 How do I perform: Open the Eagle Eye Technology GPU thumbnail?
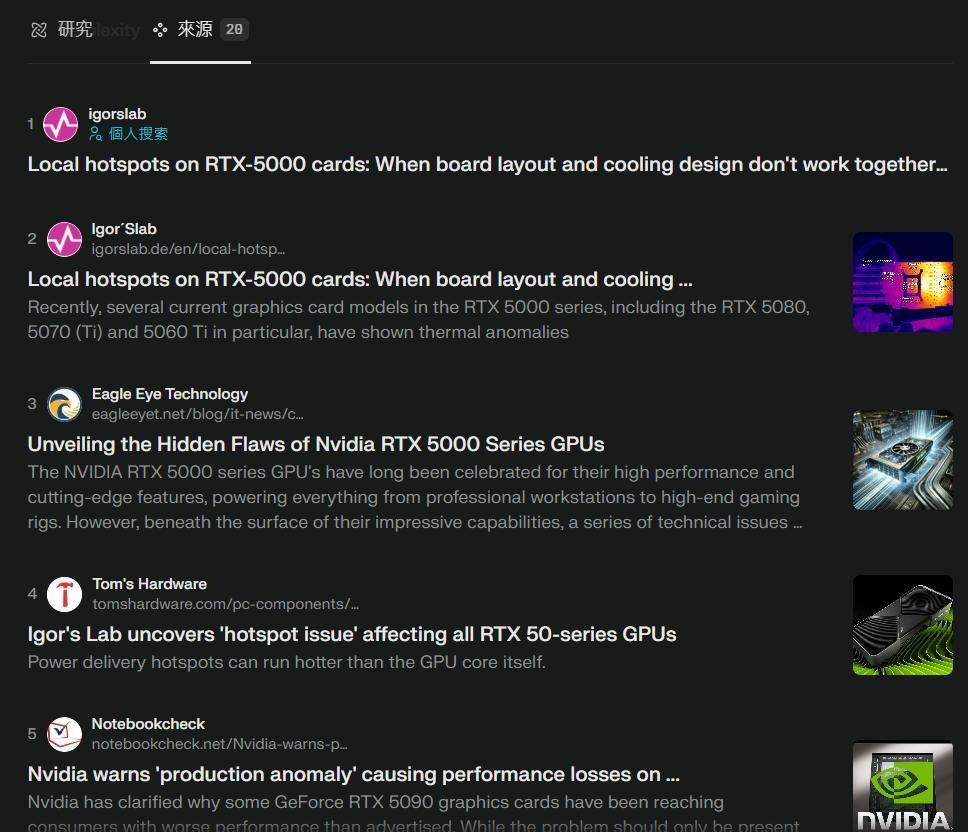click(x=903, y=460)
